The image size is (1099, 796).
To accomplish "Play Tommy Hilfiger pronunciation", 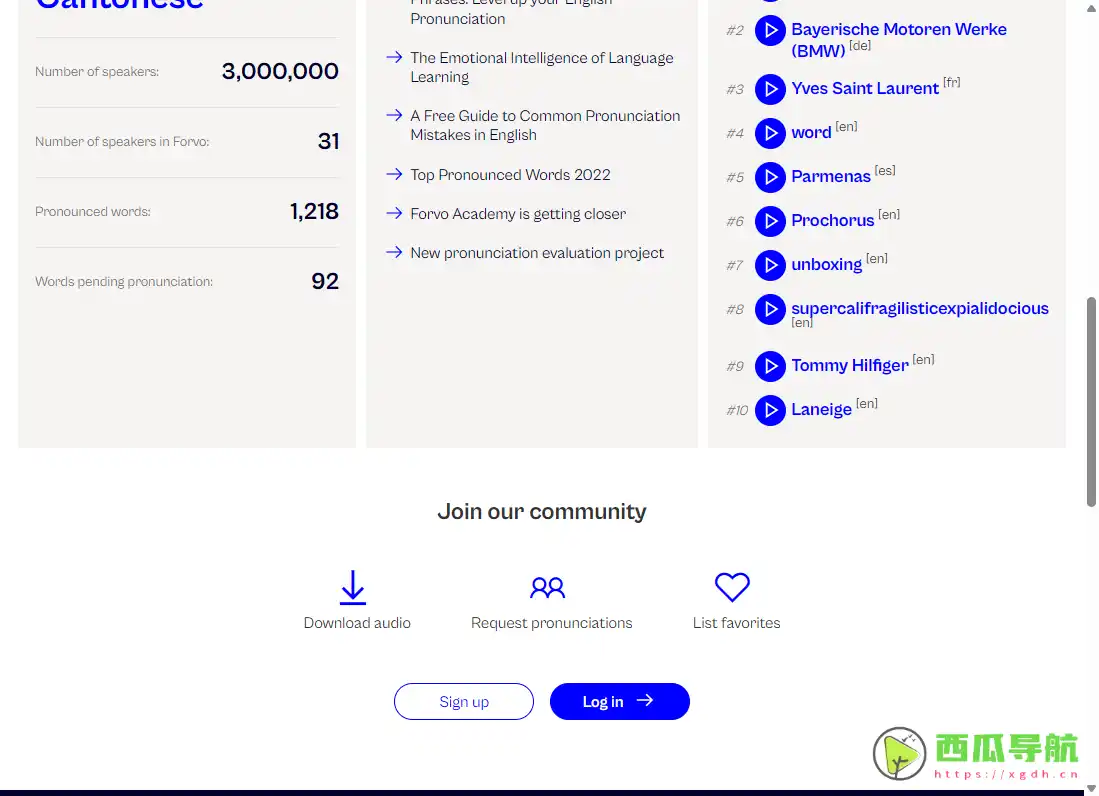I will pyautogui.click(x=770, y=366).
